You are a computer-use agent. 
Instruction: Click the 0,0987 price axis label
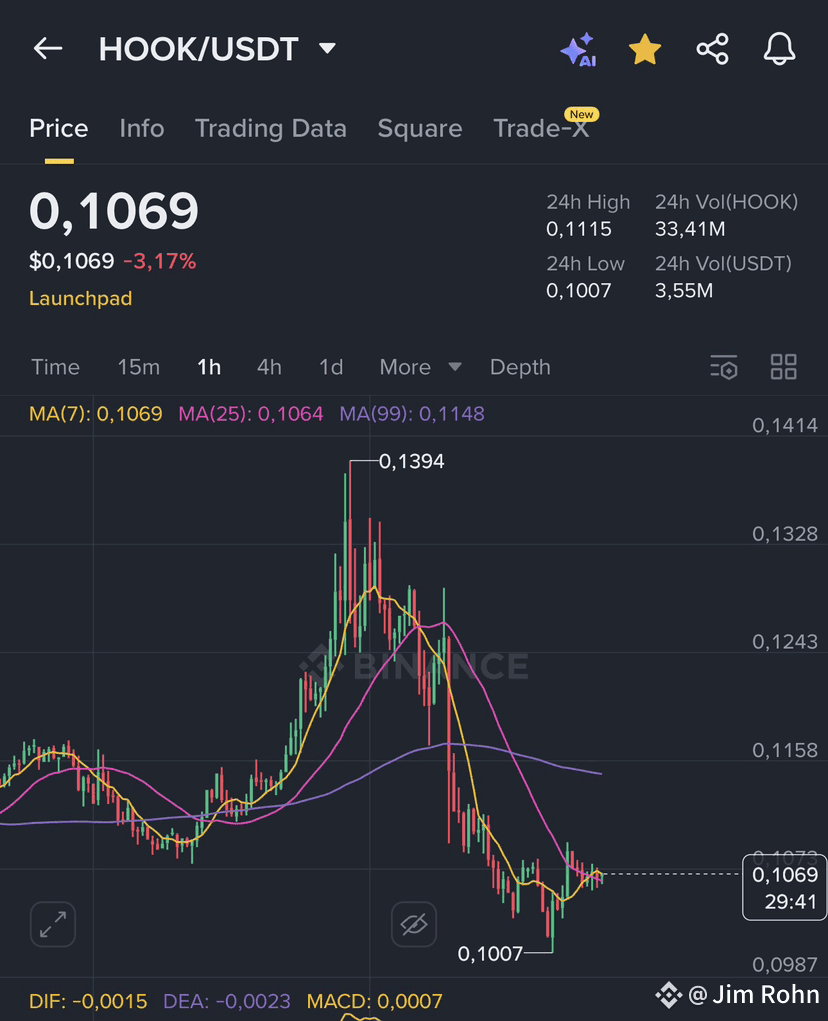tap(784, 964)
